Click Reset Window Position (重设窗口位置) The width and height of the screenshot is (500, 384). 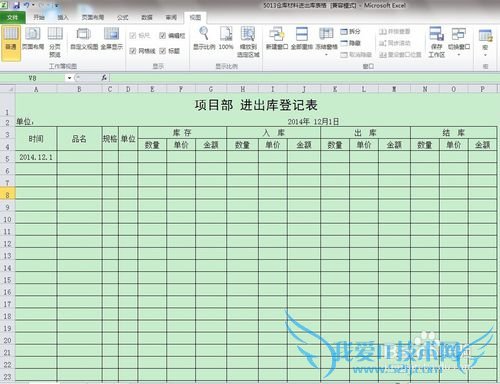pos(400,55)
